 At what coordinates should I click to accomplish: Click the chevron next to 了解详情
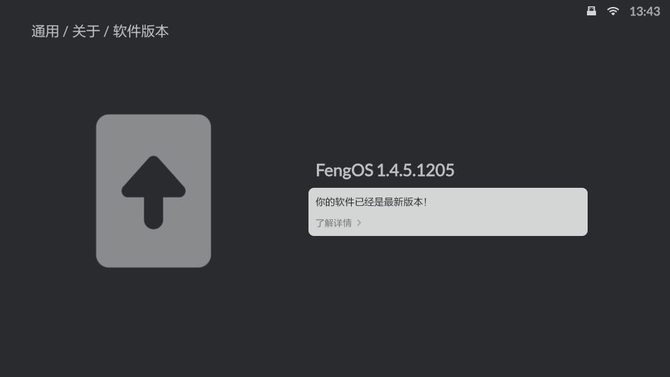[x=359, y=223]
